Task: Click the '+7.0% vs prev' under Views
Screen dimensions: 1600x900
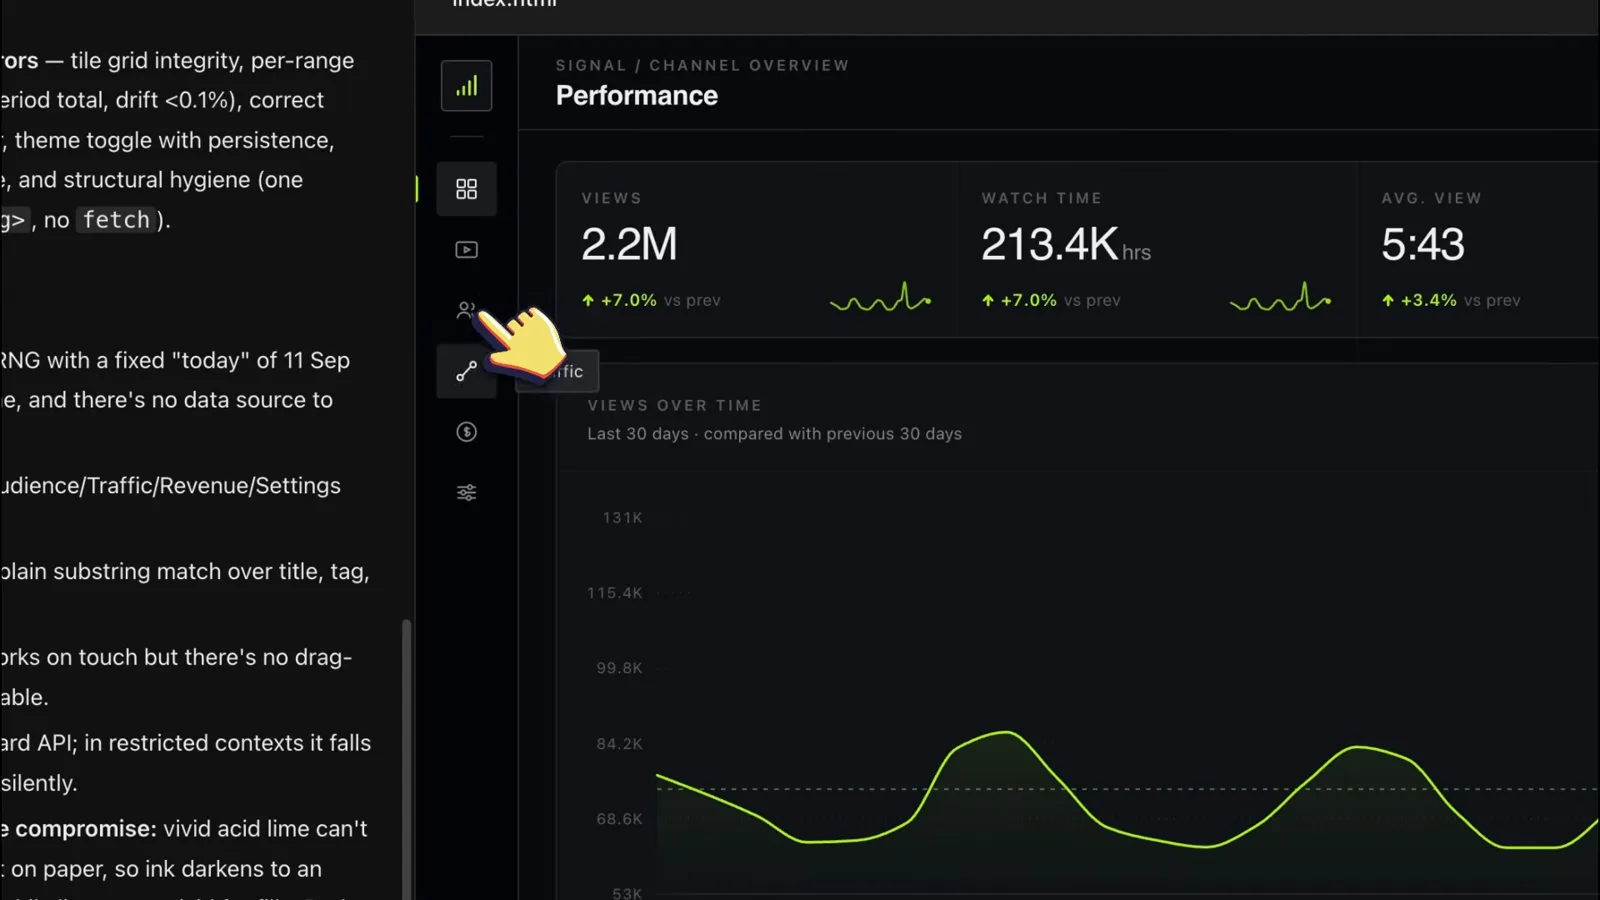Action: [651, 300]
